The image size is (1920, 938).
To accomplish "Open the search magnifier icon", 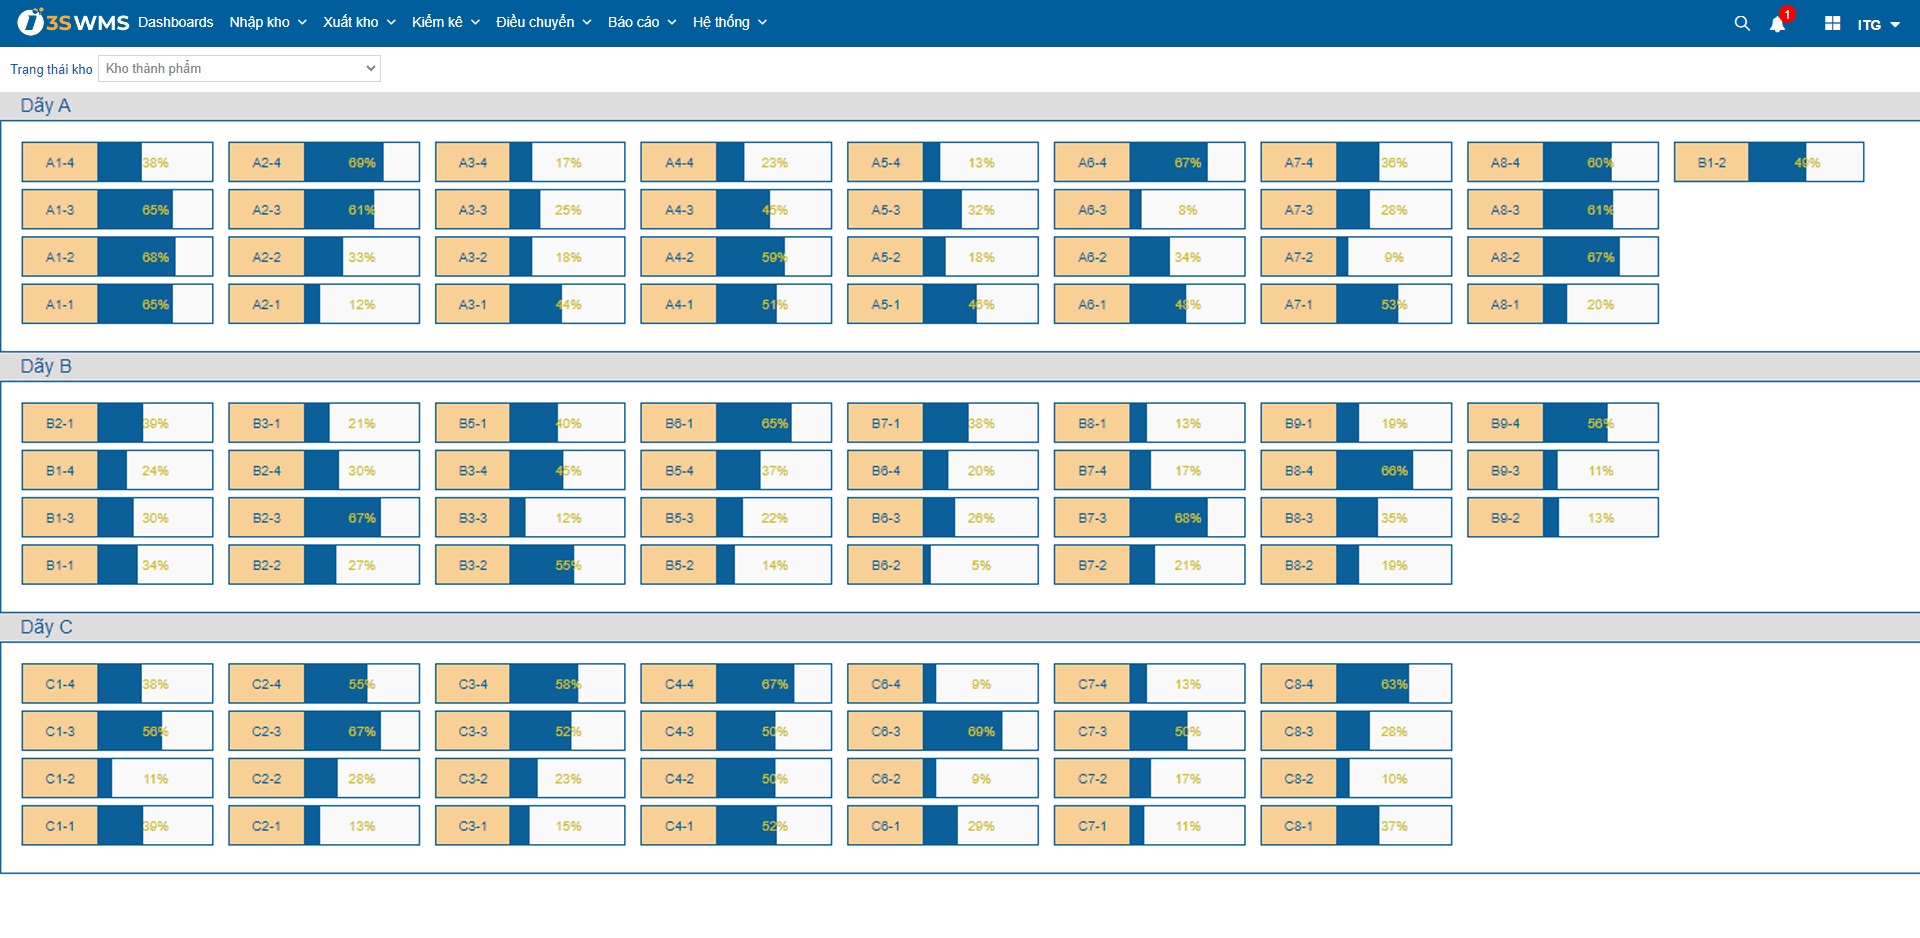I will pyautogui.click(x=1742, y=23).
